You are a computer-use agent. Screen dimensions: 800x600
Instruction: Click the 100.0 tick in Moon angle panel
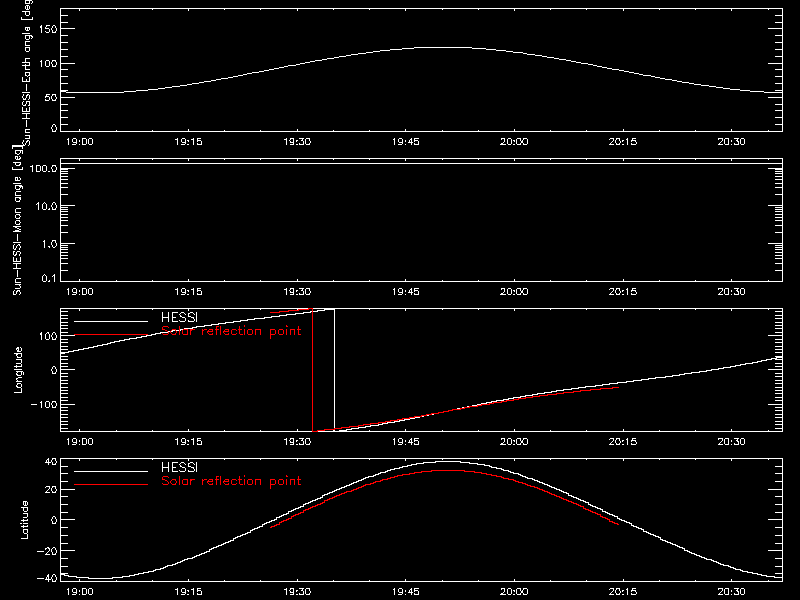pos(43,168)
